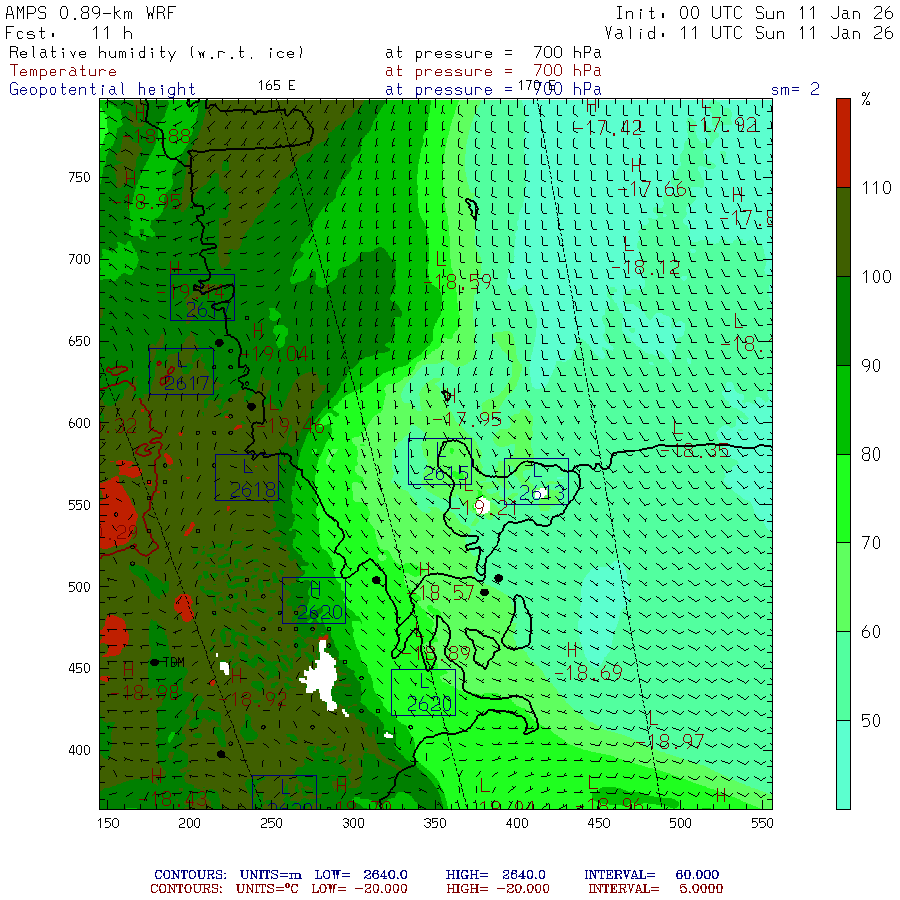Click the "600" y-axis tick label
Screen dimensions: 900x900
(79, 423)
